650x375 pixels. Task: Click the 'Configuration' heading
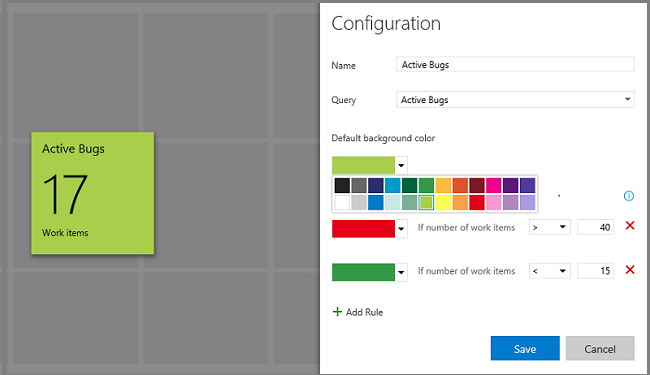[386, 24]
